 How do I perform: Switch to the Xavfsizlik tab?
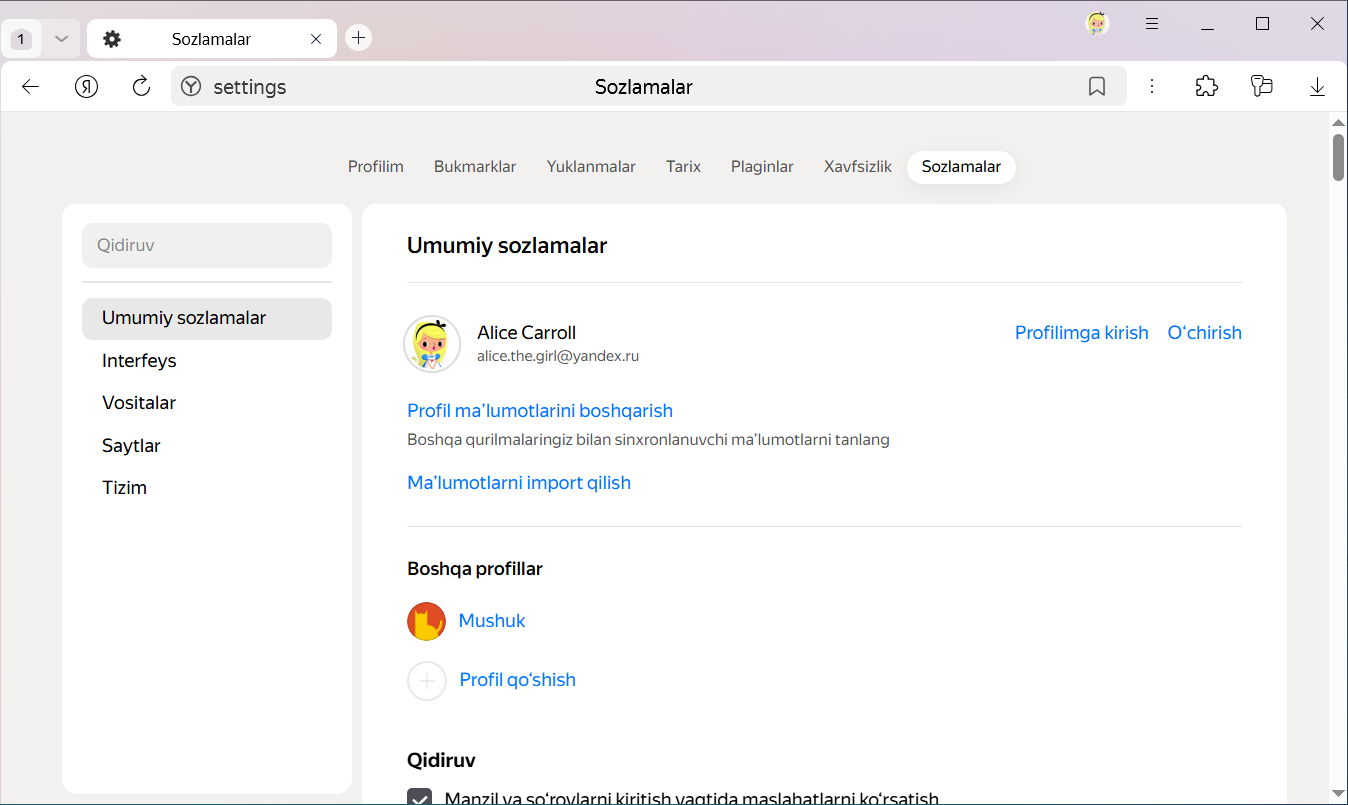pos(857,167)
